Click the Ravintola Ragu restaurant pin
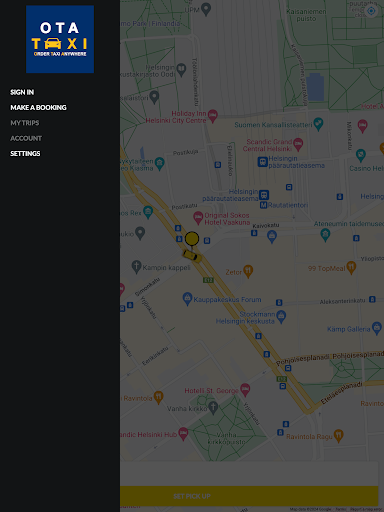Image resolution: width=384 pixels, height=512 pixels. [339, 435]
